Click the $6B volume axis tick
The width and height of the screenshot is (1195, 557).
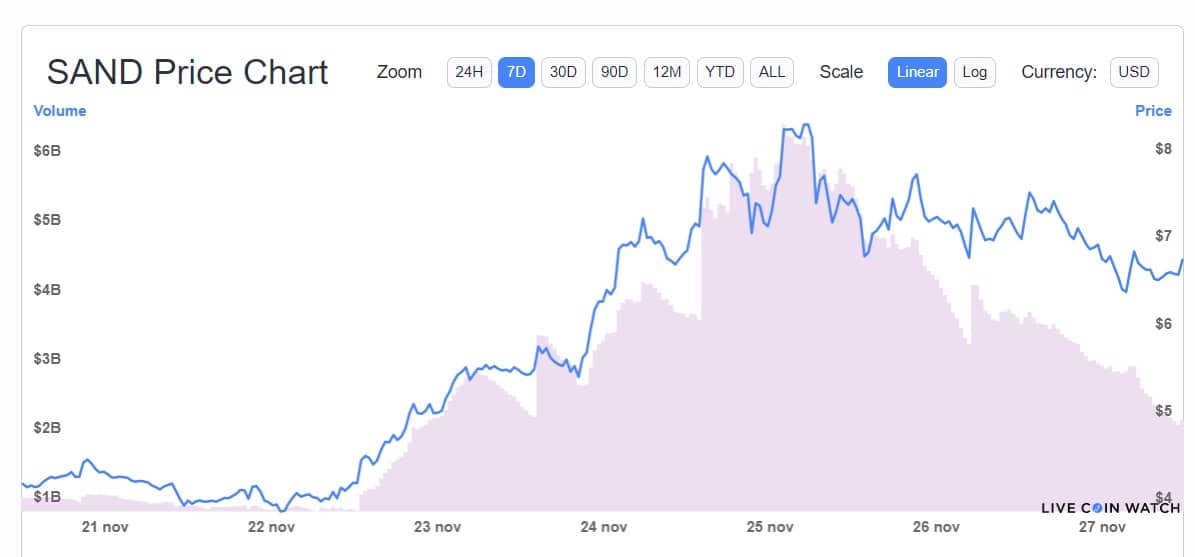(x=47, y=151)
